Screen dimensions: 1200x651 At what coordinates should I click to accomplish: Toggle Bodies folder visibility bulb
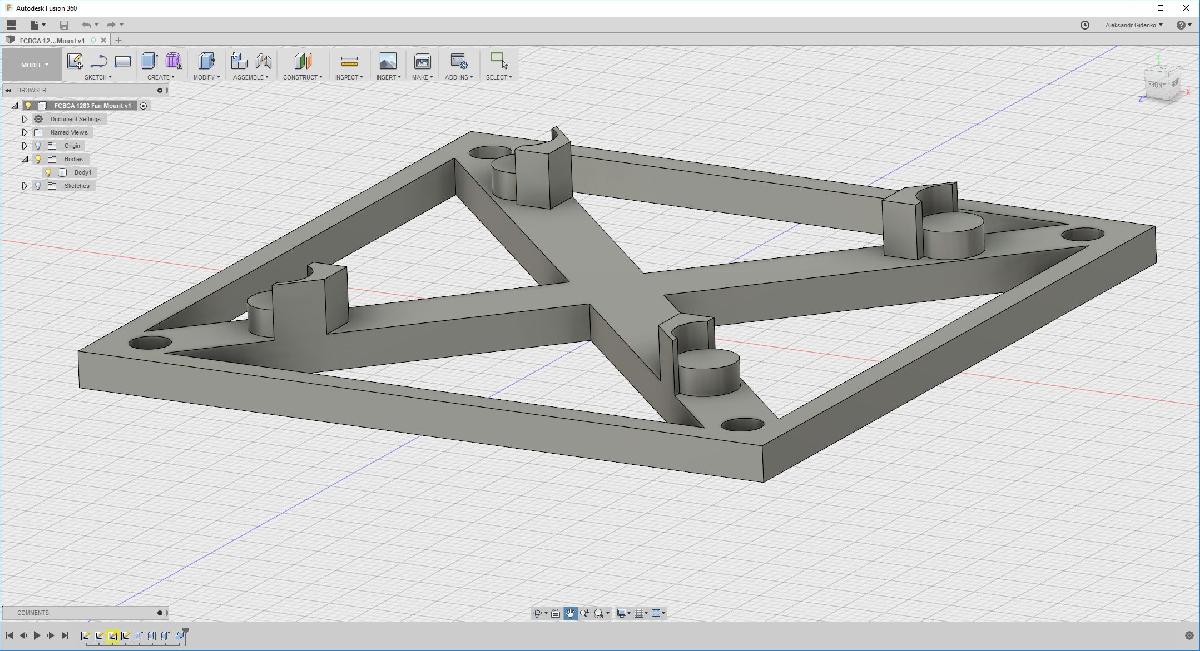(x=37, y=159)
